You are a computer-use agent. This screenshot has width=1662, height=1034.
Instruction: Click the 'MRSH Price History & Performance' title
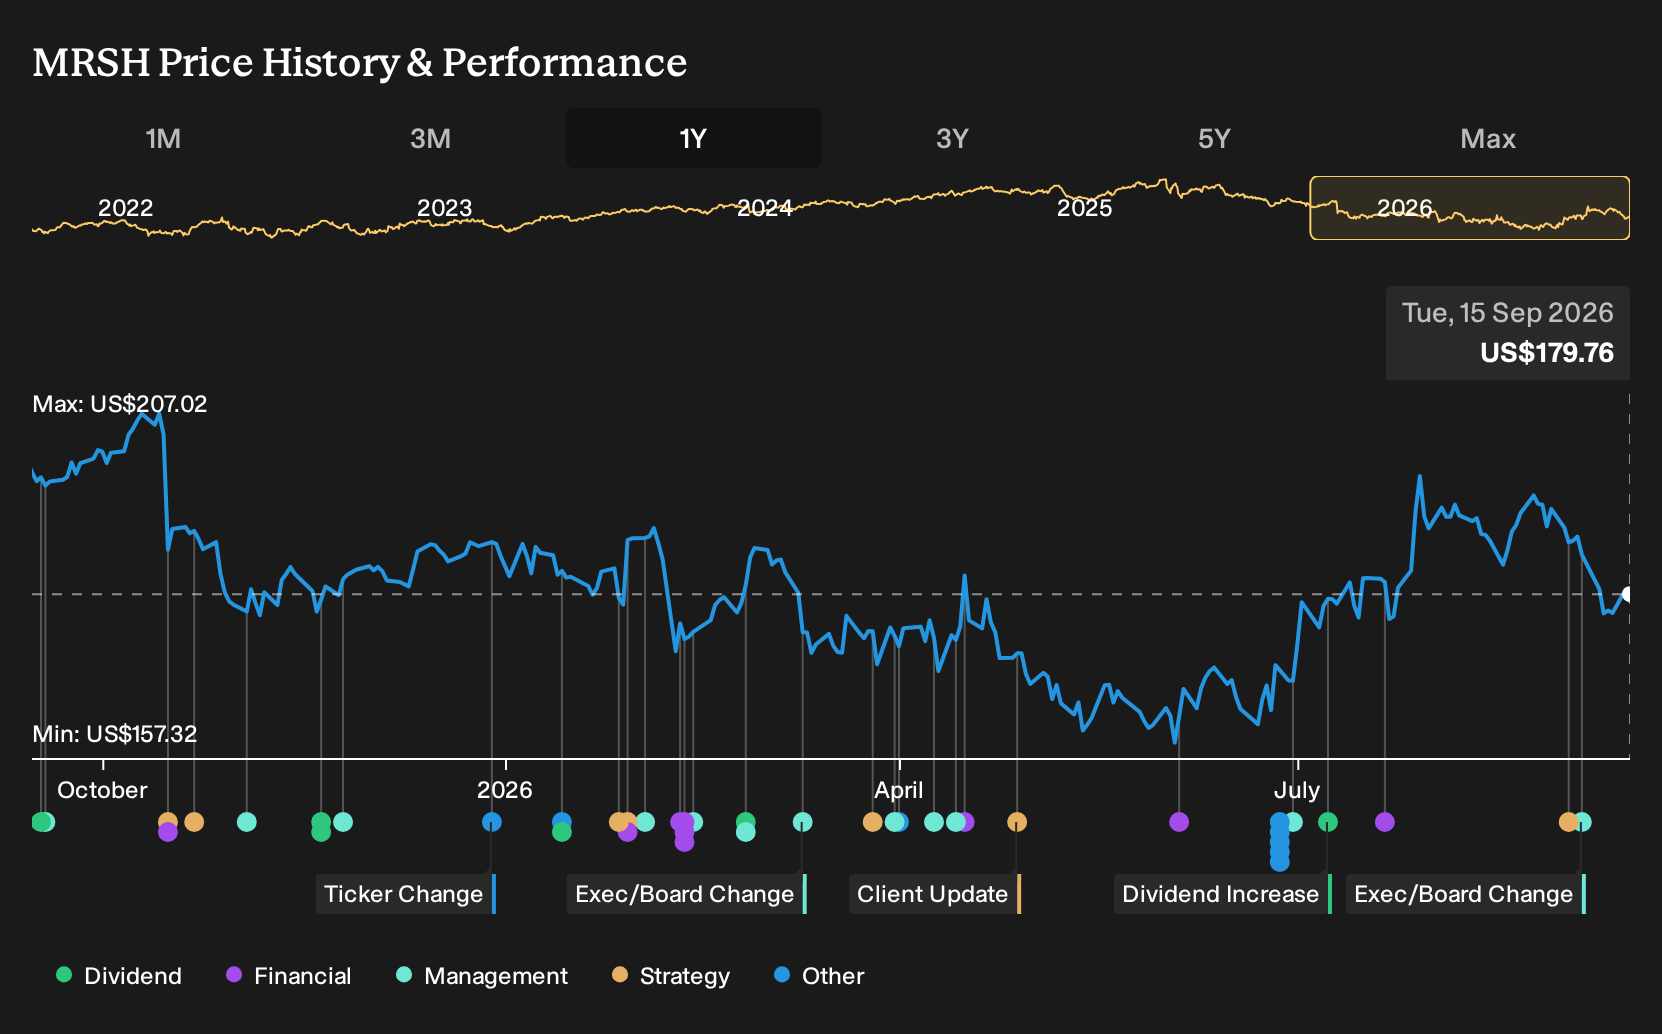[360, 62]
